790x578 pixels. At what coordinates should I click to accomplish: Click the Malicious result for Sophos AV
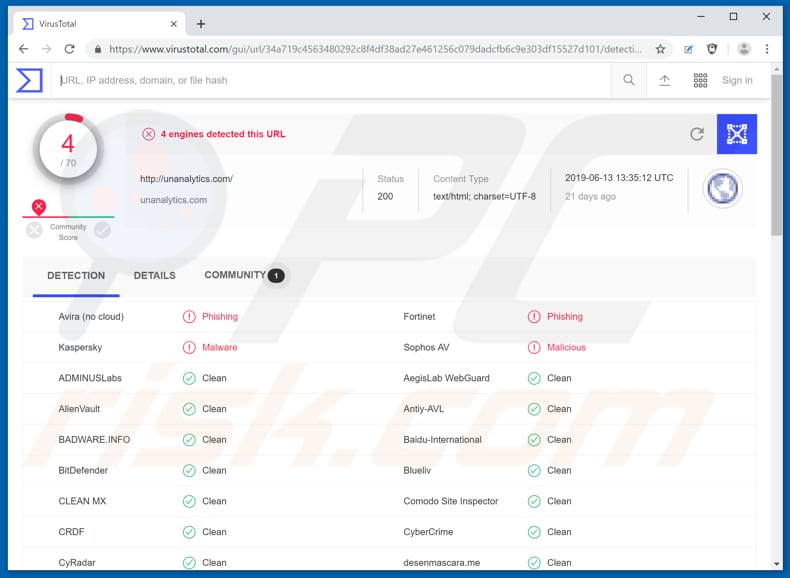566,347
